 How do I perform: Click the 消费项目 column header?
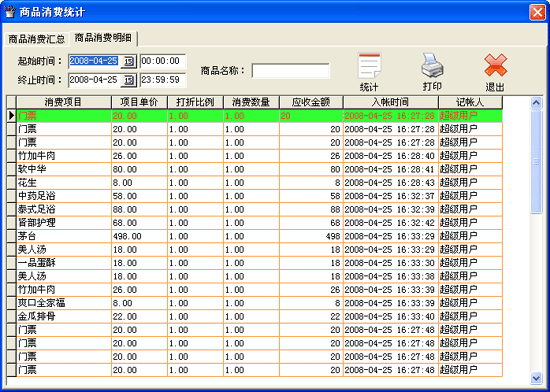[x=63, y=102]
